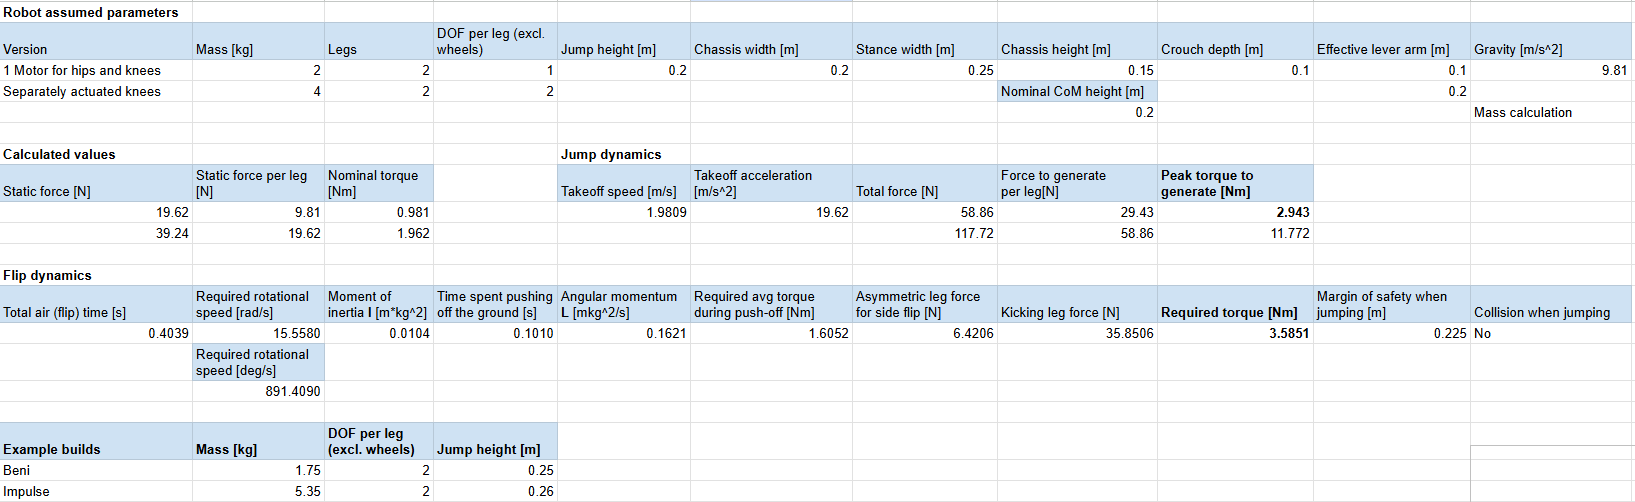This screenshot has height=502, width=1635.
Task: Click the Margin of safety value 0.225
Action: [1392, 333]
